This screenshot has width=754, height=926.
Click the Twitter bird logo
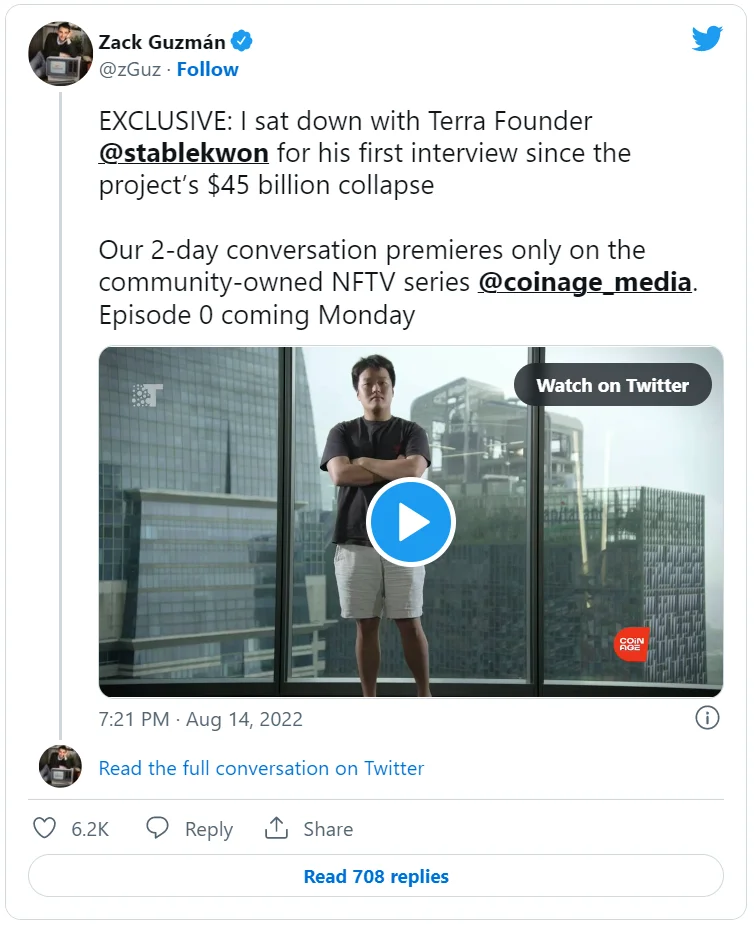pos(707,38)
